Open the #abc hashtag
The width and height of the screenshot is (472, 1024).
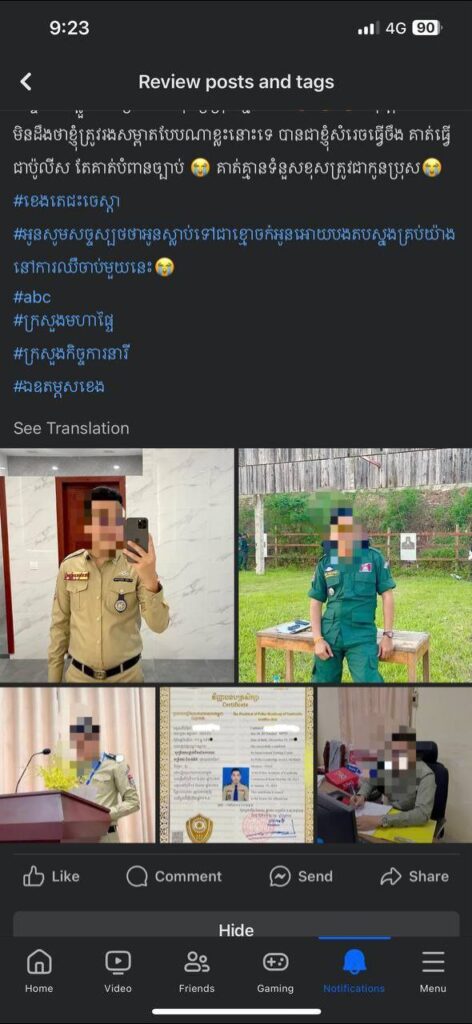(32, 297)
